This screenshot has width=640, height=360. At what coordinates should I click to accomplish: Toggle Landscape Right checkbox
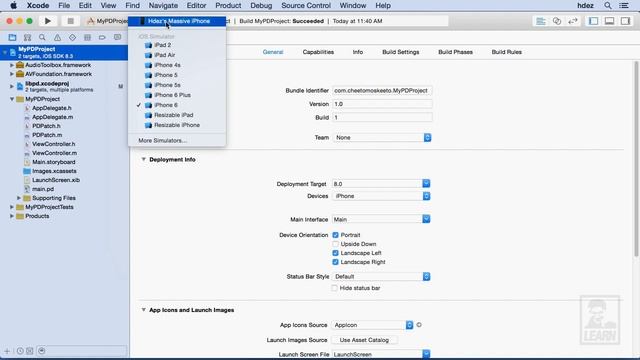click(336, 262)
